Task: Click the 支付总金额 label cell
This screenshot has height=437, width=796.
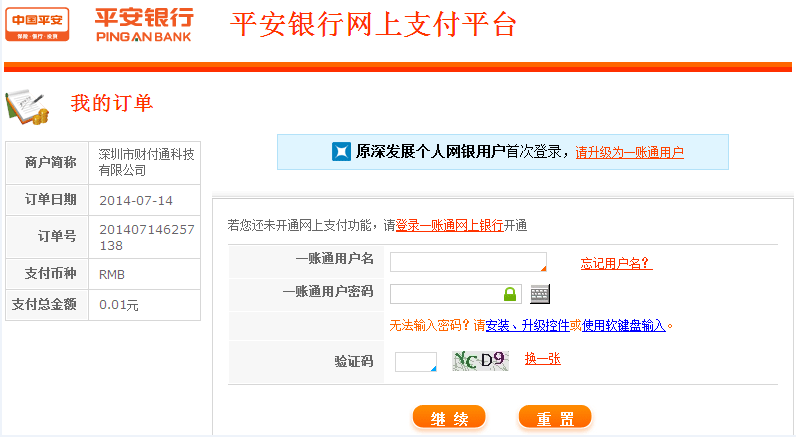Action: pyautogui.click(x=47, y=305)
